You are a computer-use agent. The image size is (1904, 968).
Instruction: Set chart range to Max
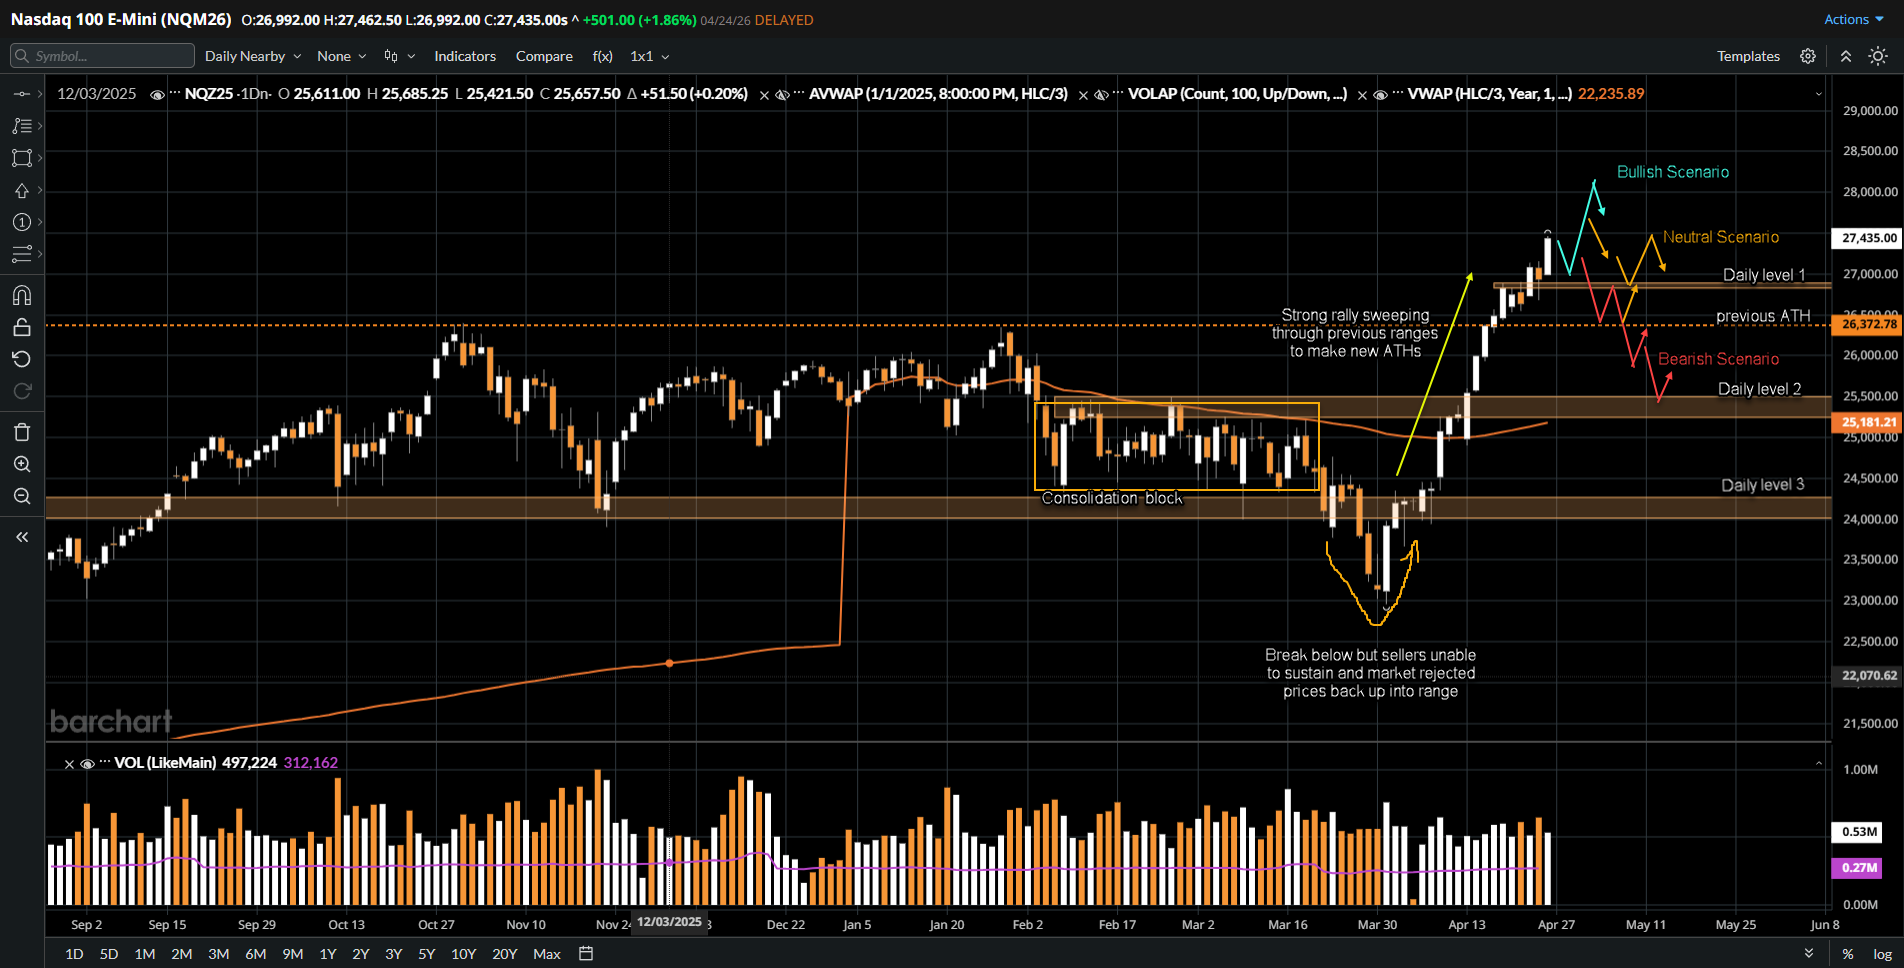click(547, 954)
